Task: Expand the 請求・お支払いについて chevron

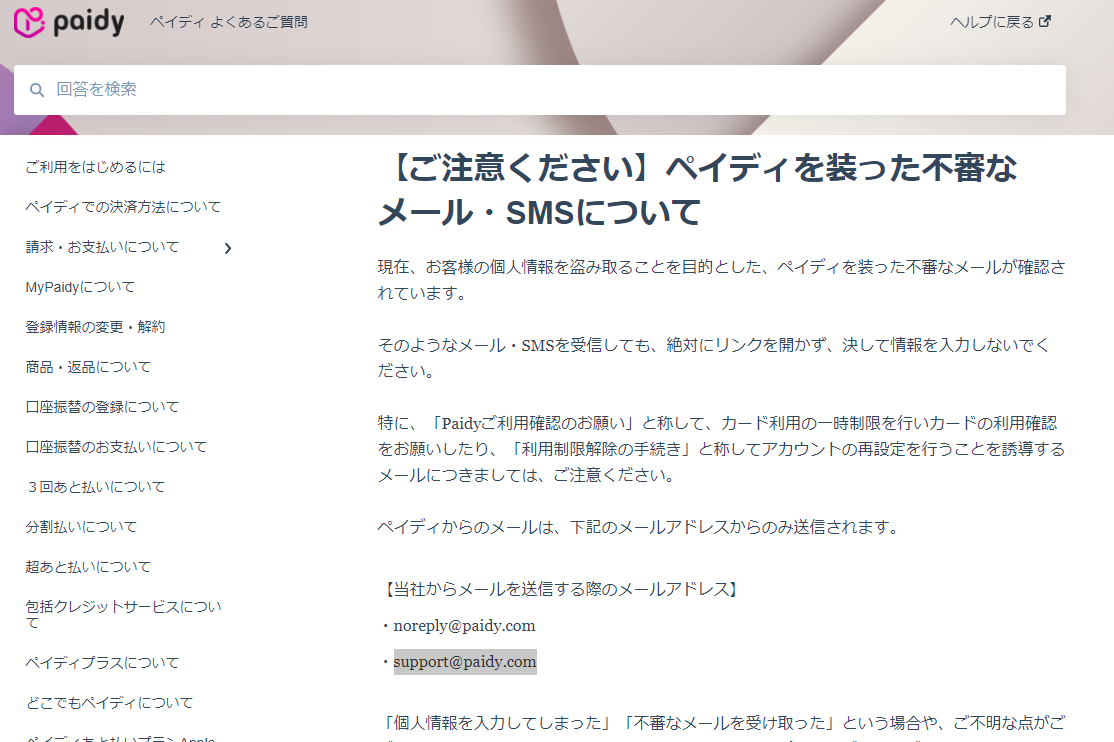Action: tap(228, 248)
